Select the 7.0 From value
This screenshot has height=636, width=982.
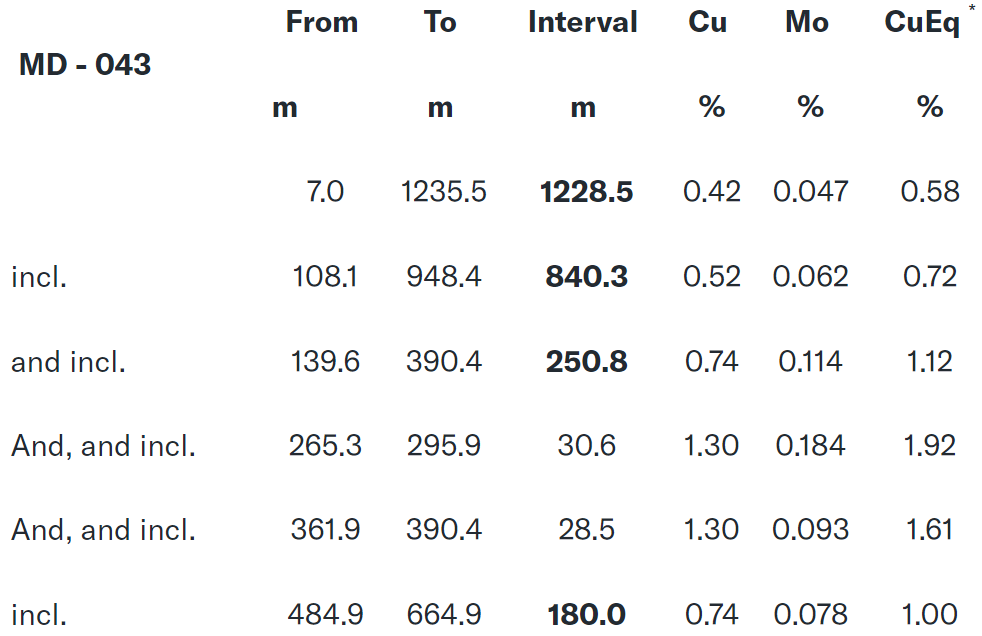point(326,192)
